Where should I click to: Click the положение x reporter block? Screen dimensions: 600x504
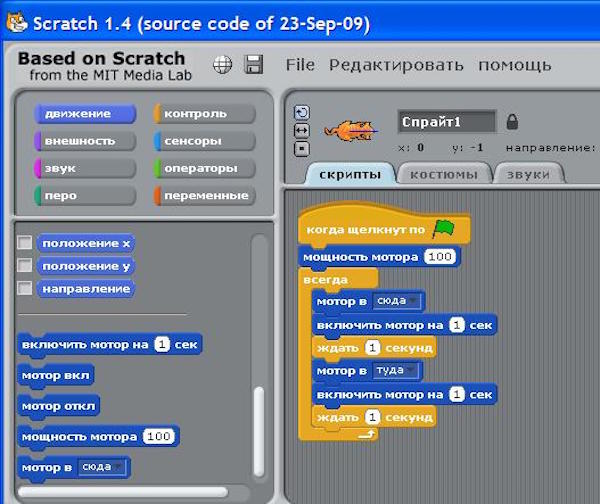[86, 243]
